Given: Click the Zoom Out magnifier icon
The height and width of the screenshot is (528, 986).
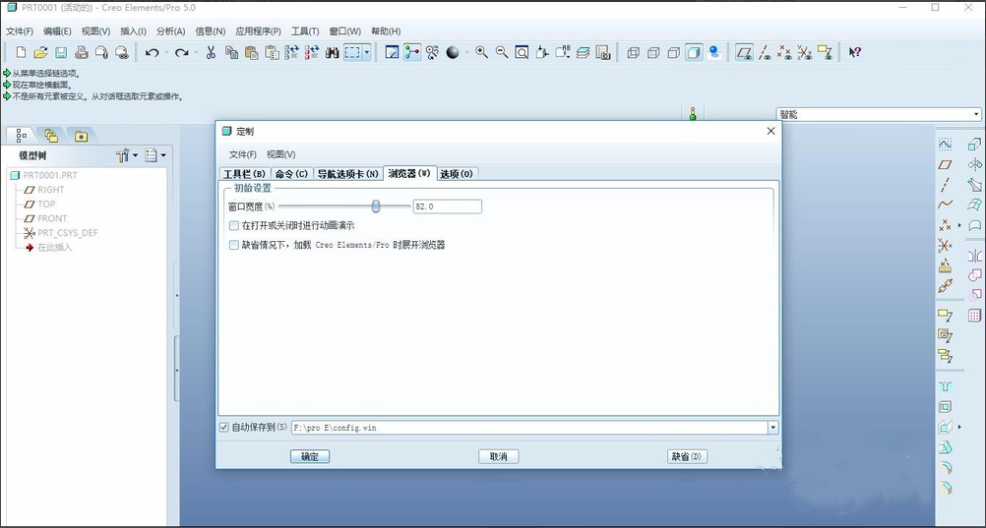Looking at the screenshot, I should click(x=502, y=53).
